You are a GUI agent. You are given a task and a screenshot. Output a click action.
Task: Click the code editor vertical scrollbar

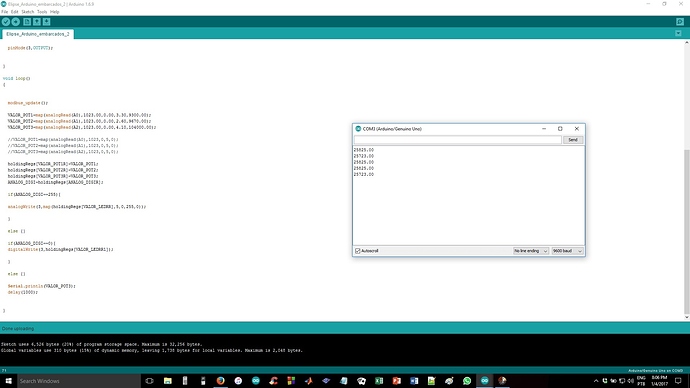(686, 233)
